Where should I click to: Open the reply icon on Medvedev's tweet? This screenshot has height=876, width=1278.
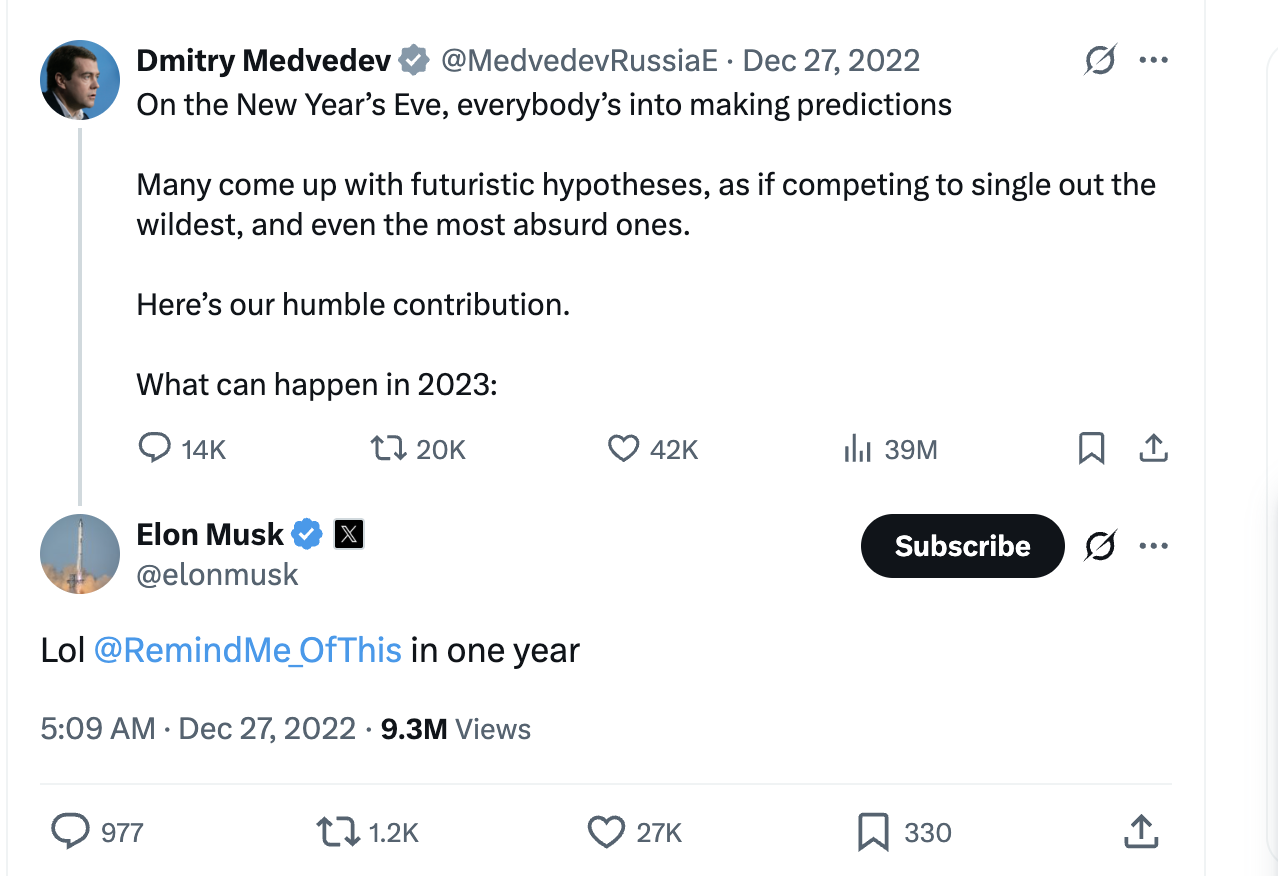click(x=155, y=449)
